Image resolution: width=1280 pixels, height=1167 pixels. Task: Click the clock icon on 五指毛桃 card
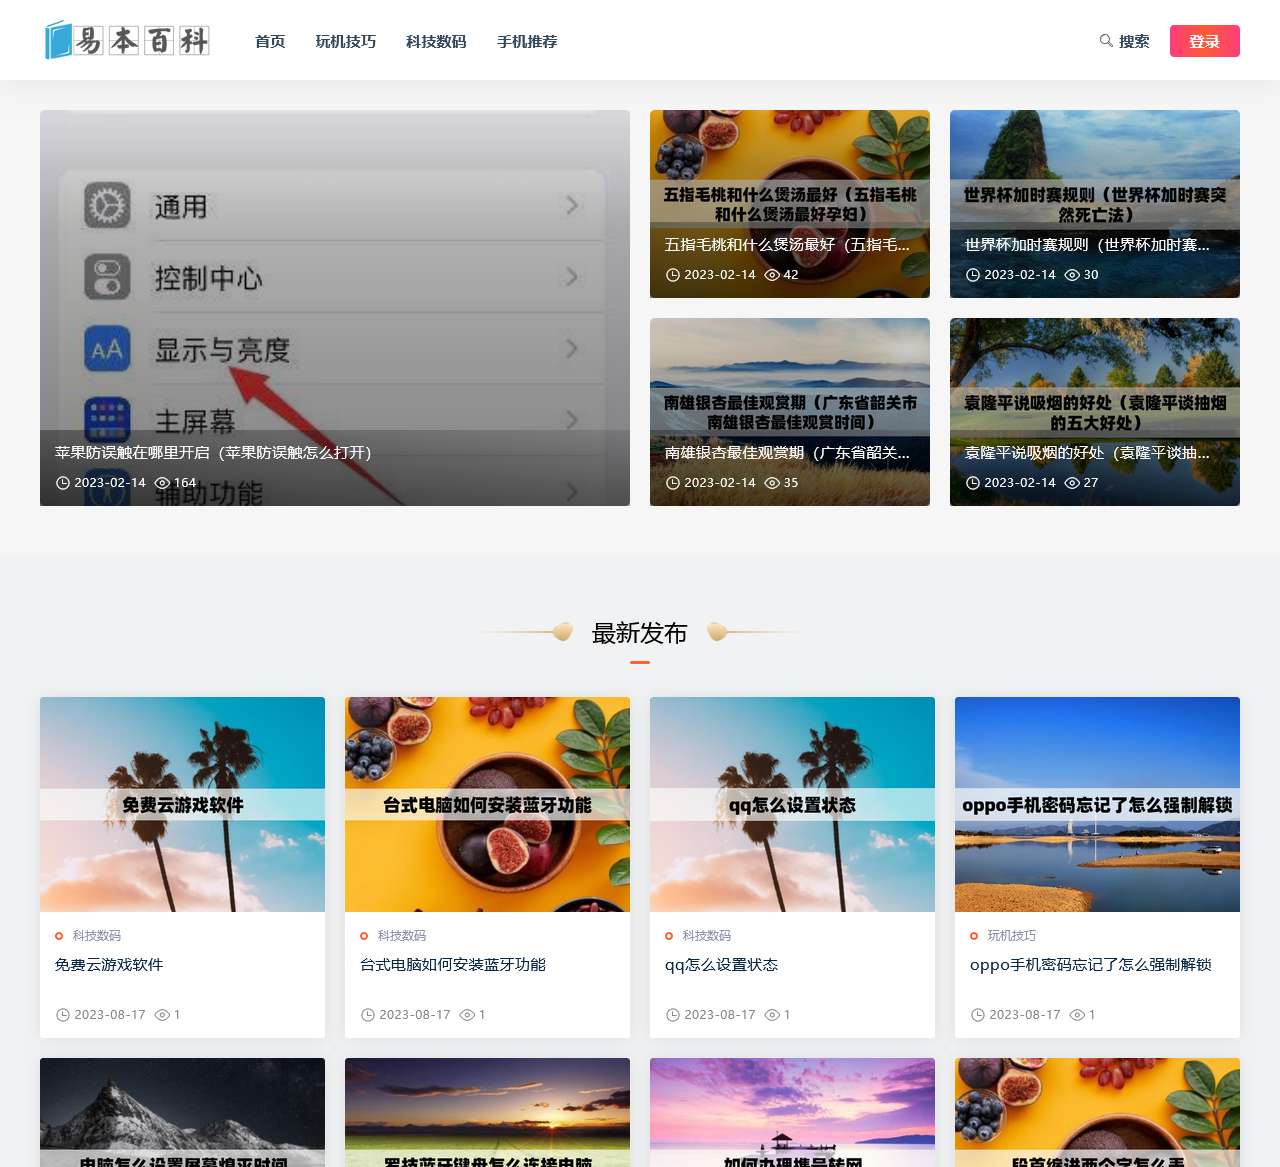click(x=673, y=275)
